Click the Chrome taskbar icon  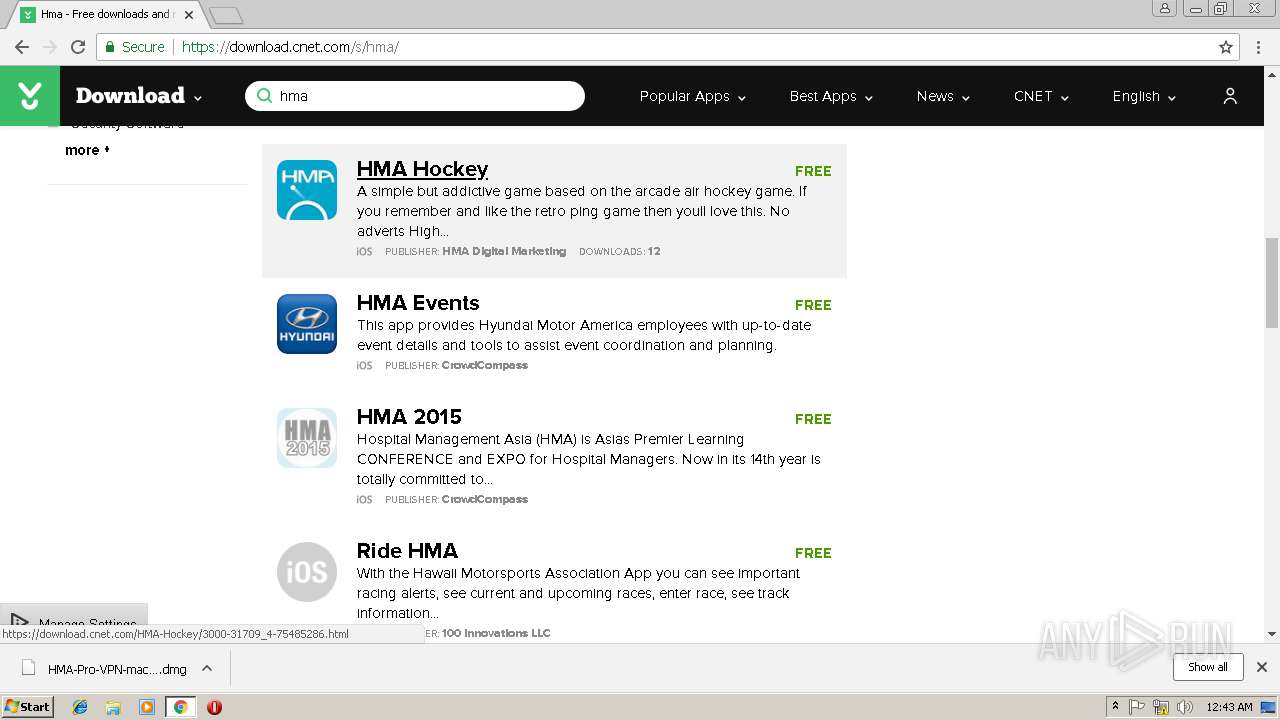click(x=180, y=707)
